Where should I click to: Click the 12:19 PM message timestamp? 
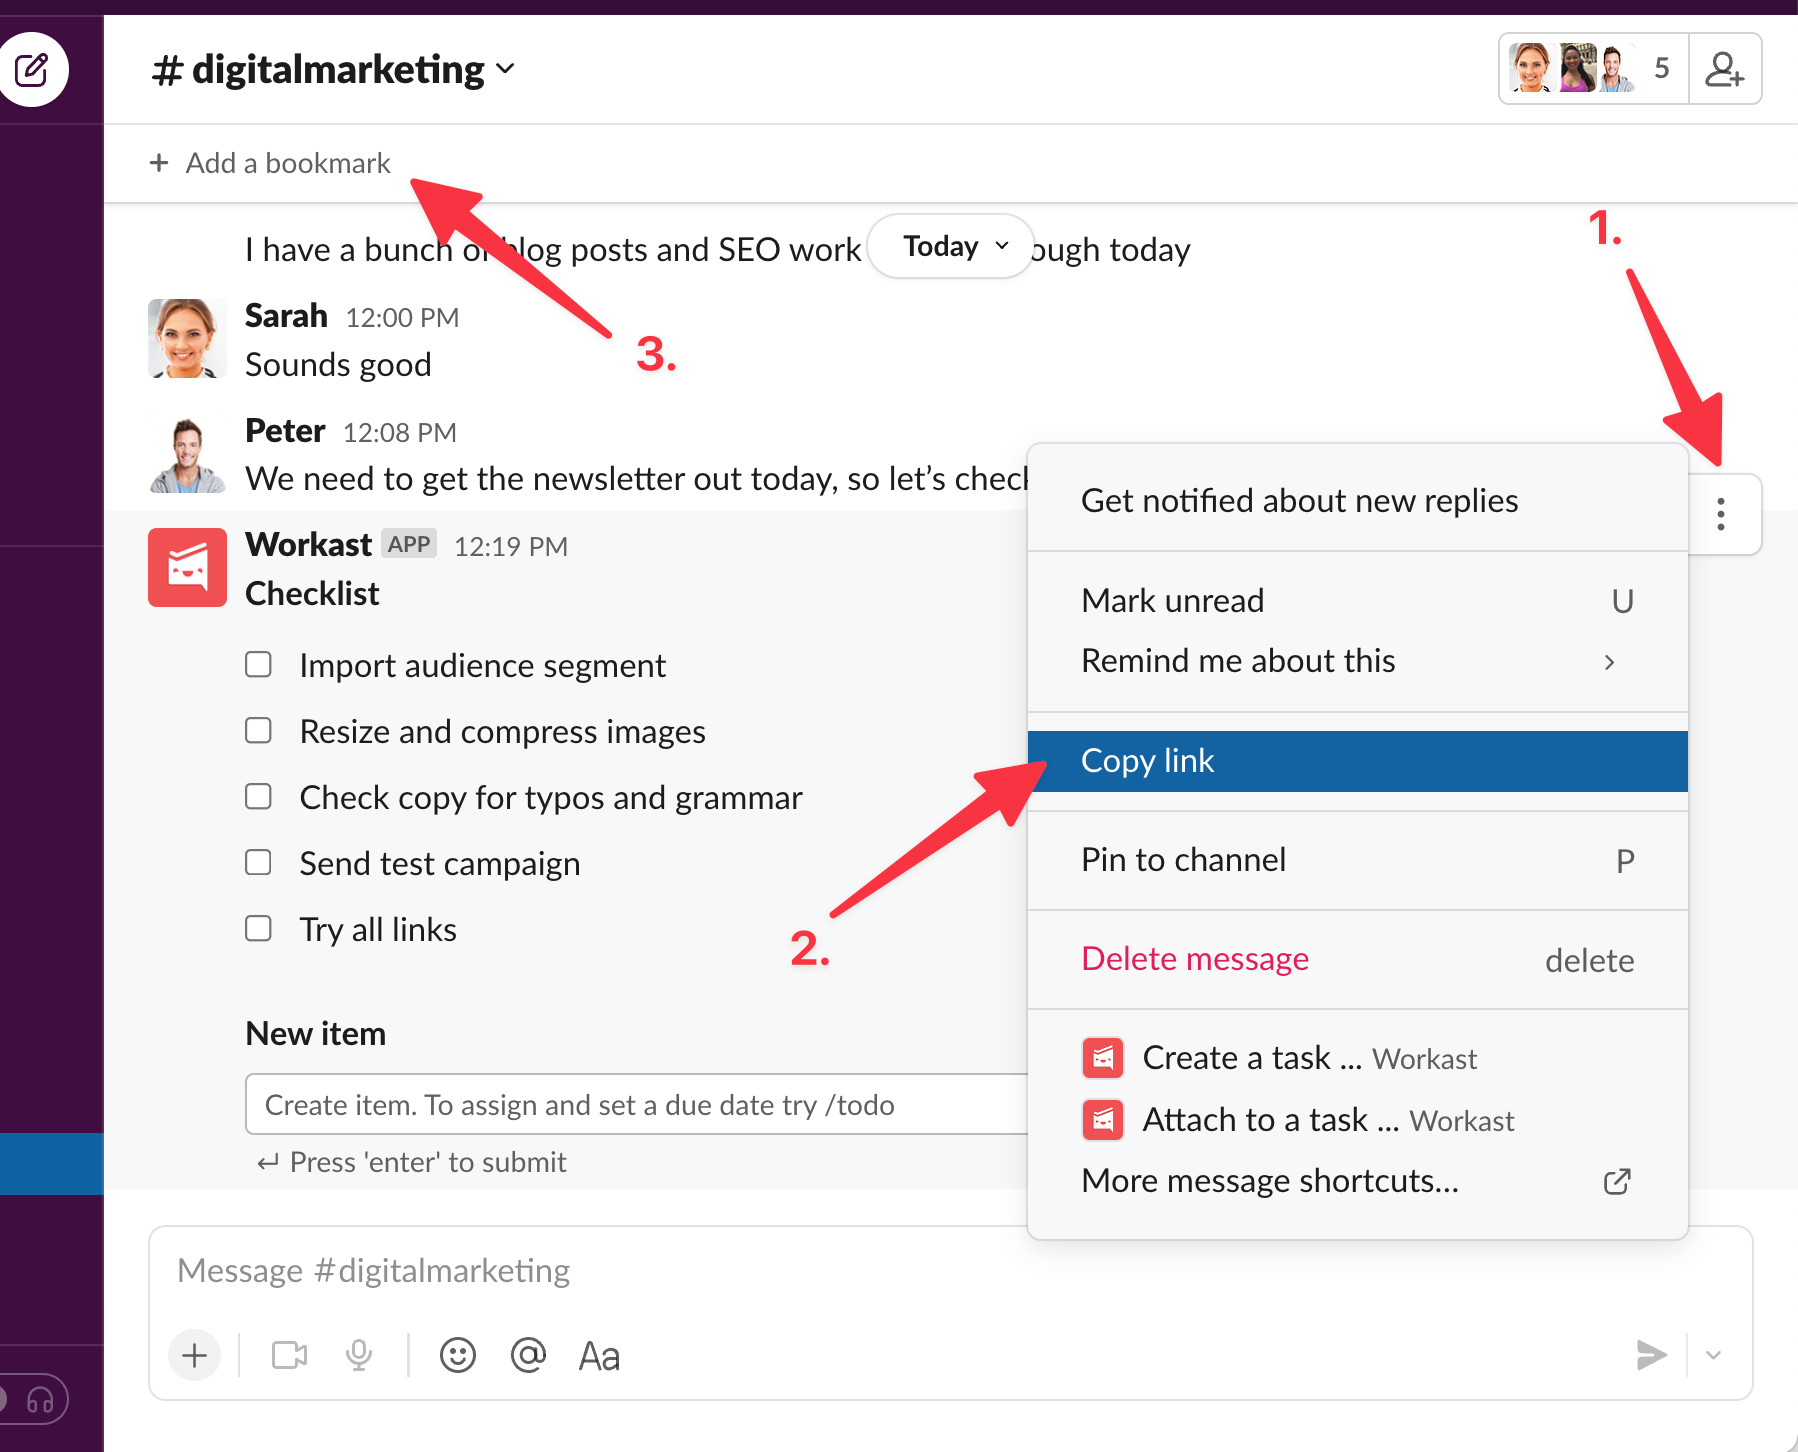pyautogui.click(x=511, y=546)
